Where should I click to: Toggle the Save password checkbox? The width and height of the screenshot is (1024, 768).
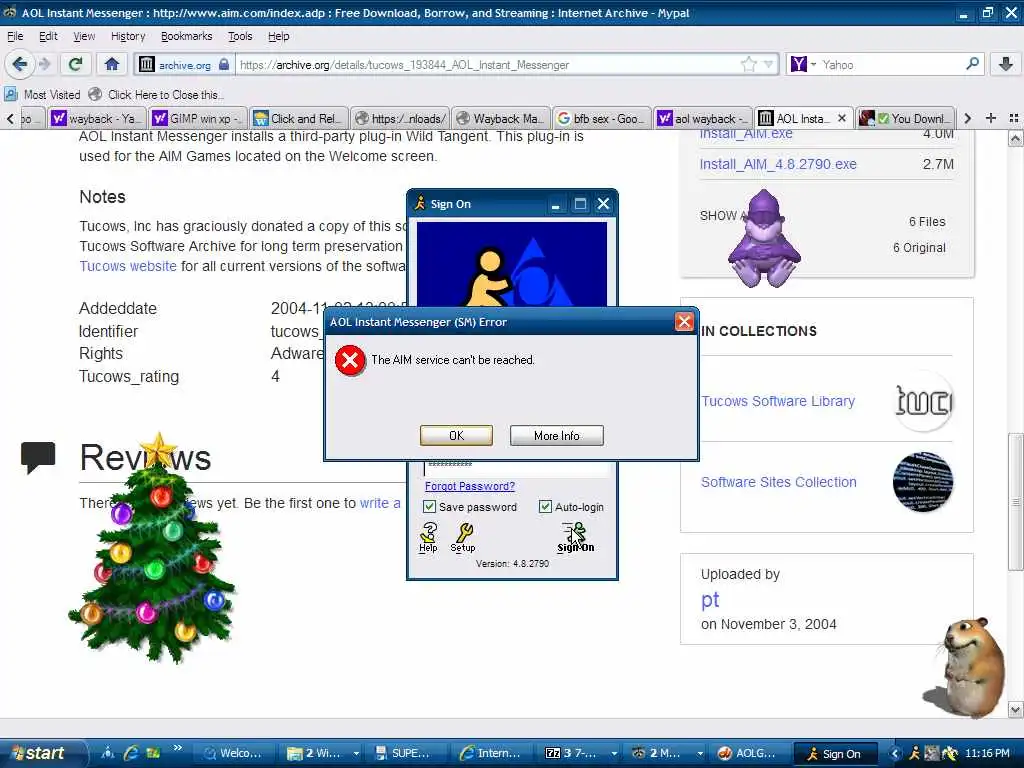coord(429,507)
